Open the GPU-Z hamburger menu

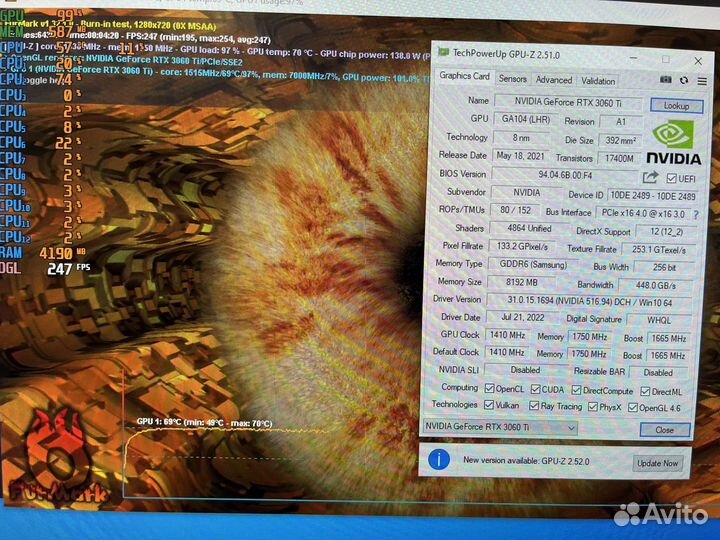(x=701, y=80)
